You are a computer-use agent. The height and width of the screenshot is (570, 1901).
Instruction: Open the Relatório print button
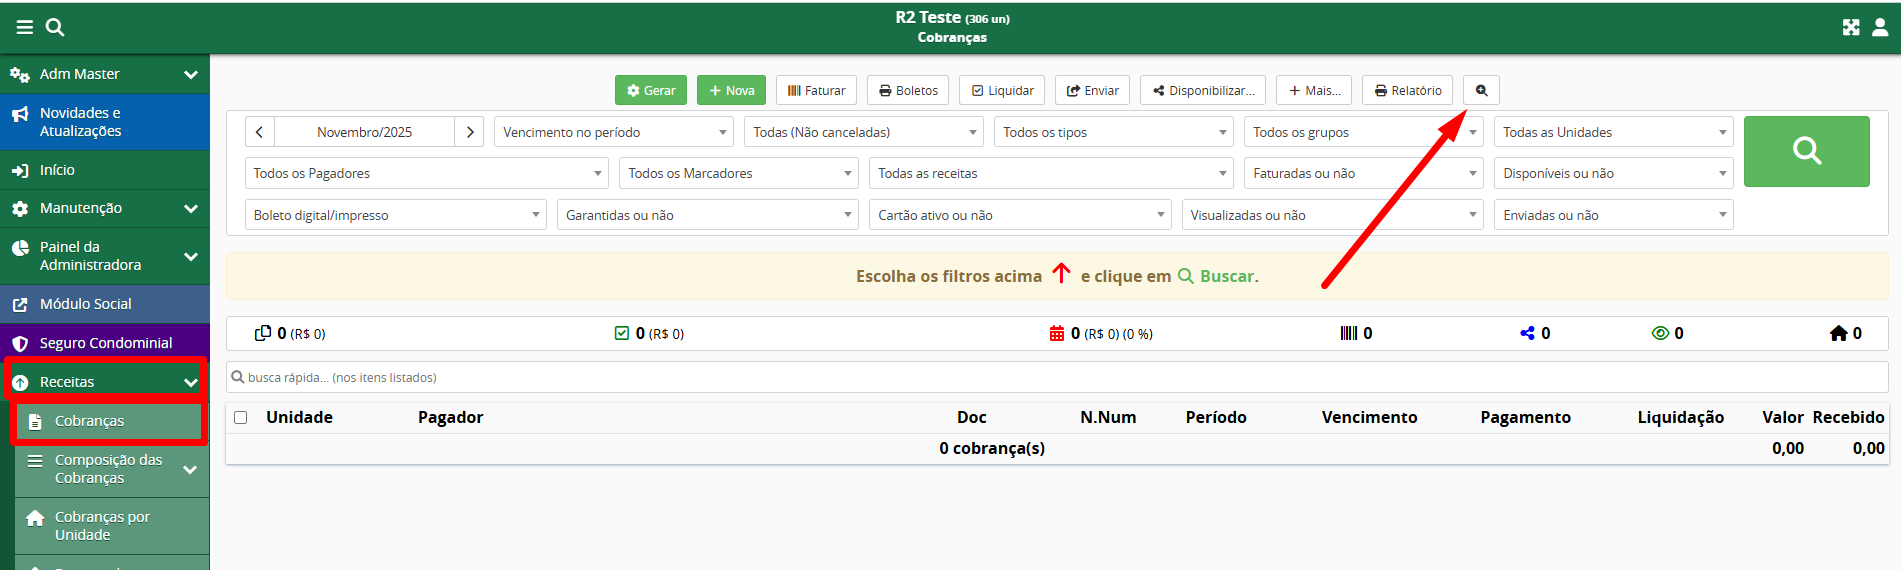[1407, 90]
